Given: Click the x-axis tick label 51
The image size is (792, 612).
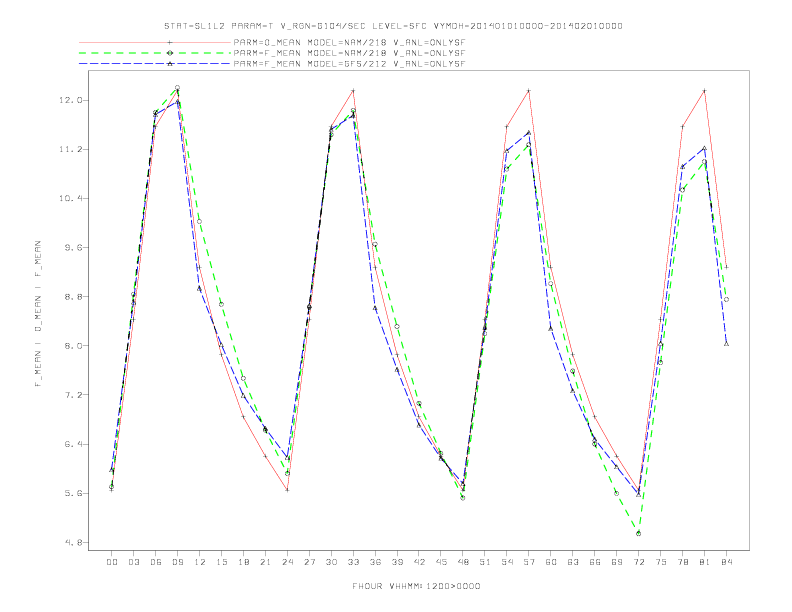Looking at the screenshot, I should (485, 562).
